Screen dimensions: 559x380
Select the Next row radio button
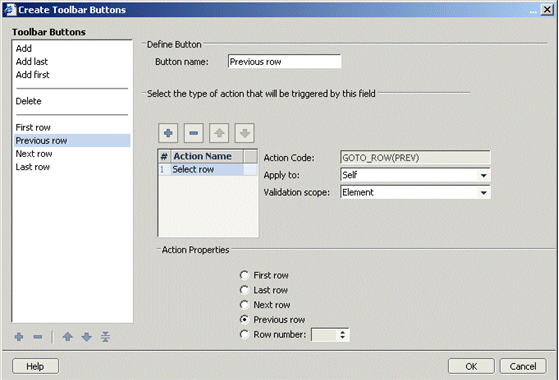244,305
